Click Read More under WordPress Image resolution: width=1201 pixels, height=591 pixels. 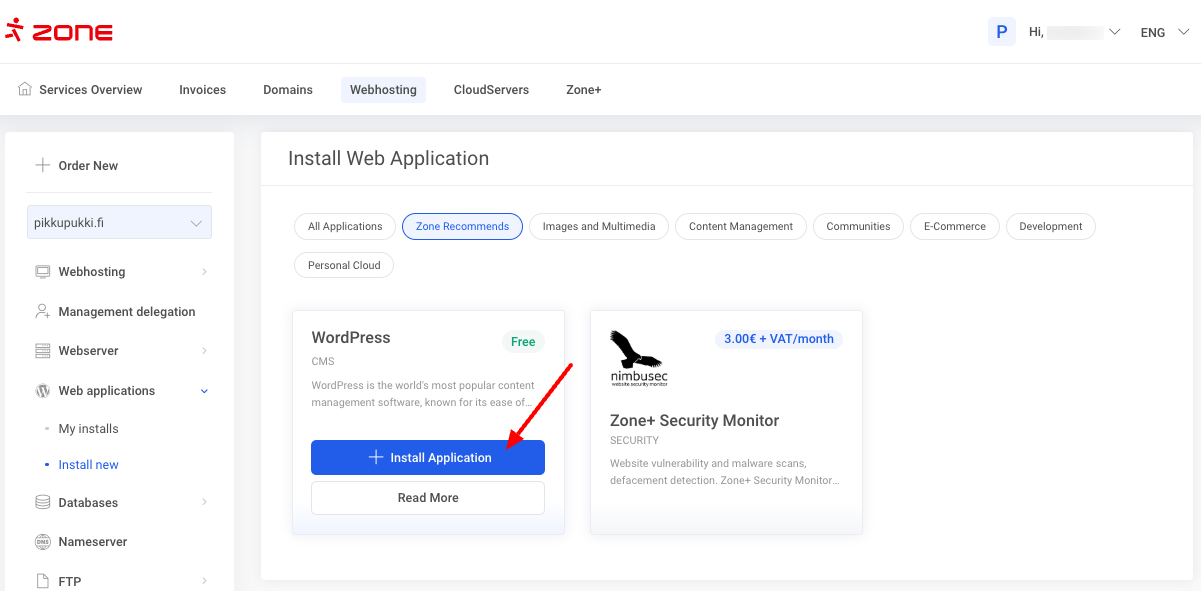(428, 498)
